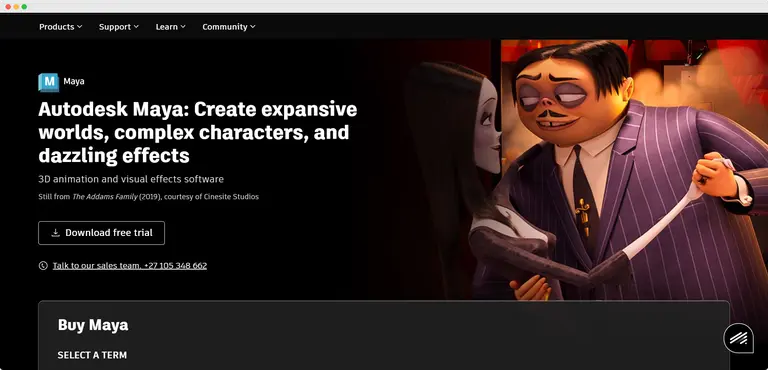Click the Buy Maya heading
768x370 pixels.
[x=93, y=324]
